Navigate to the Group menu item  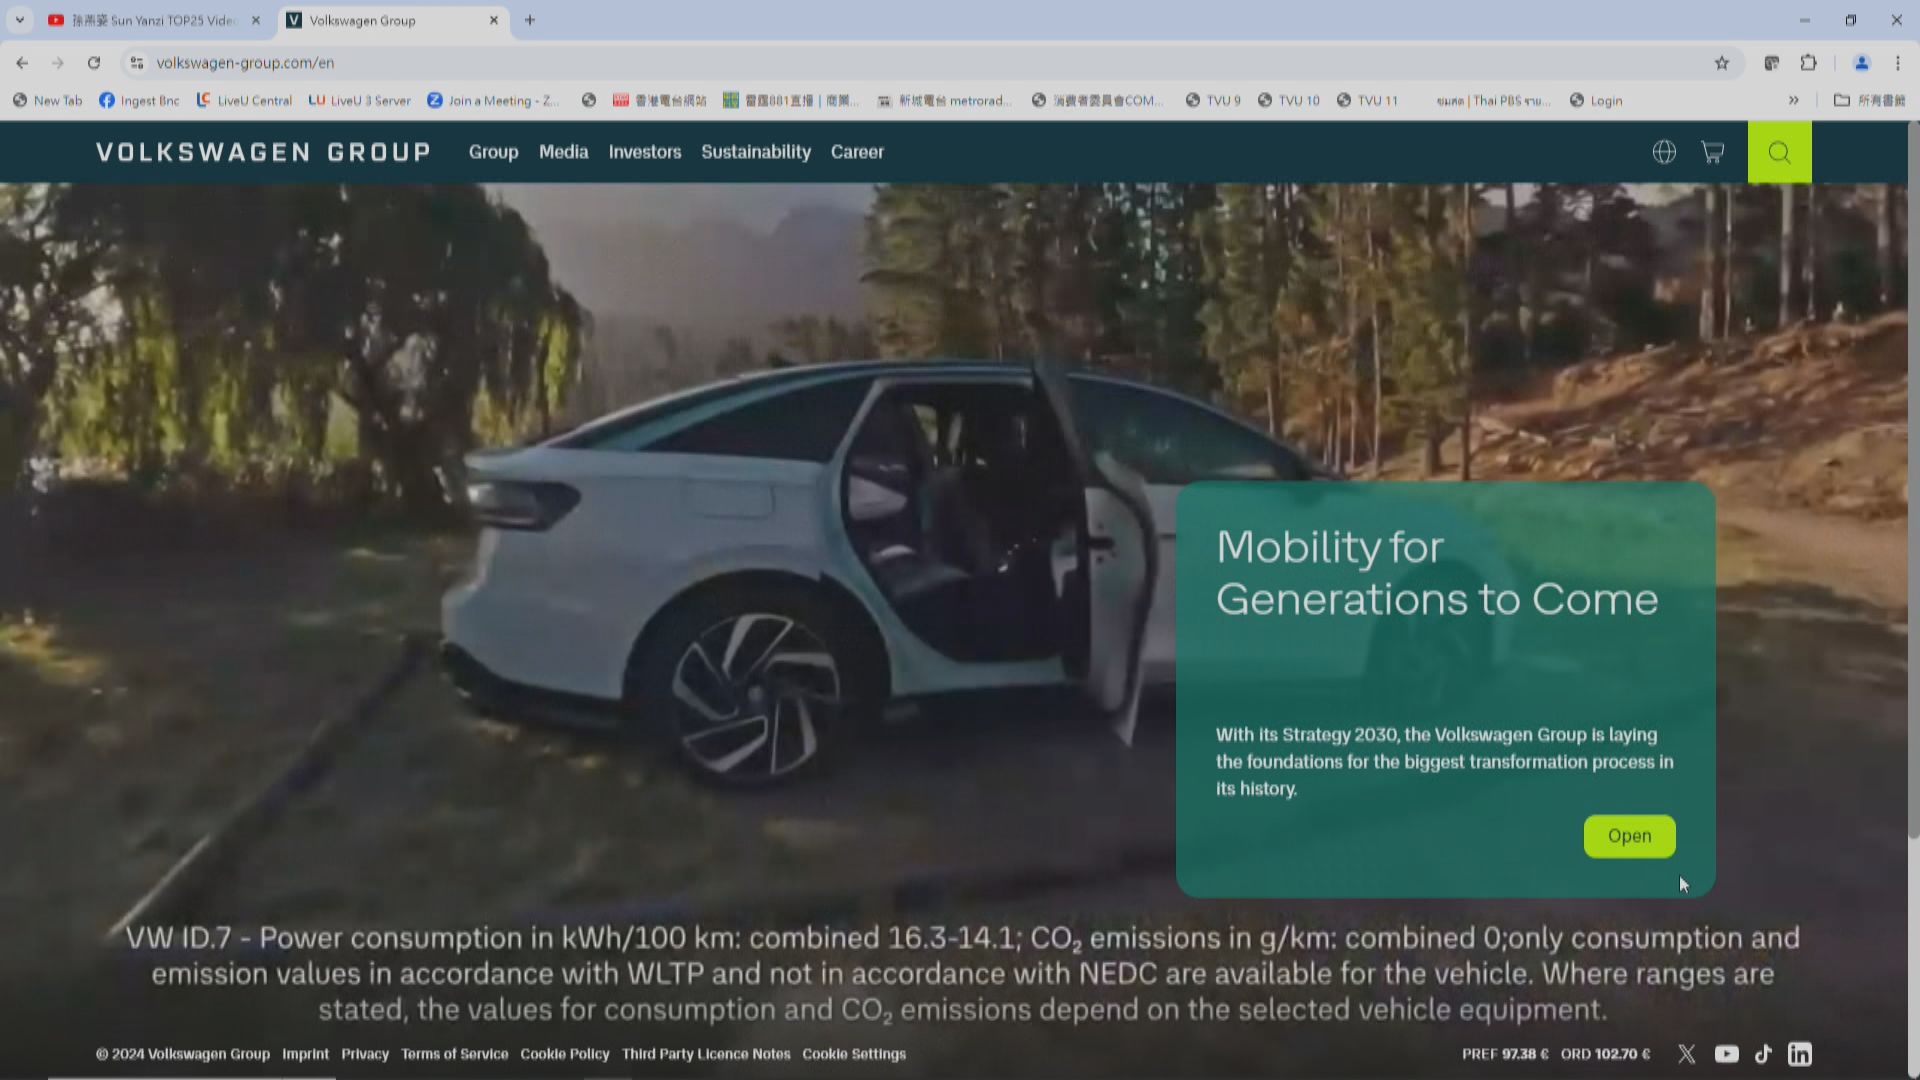[493, 152]
